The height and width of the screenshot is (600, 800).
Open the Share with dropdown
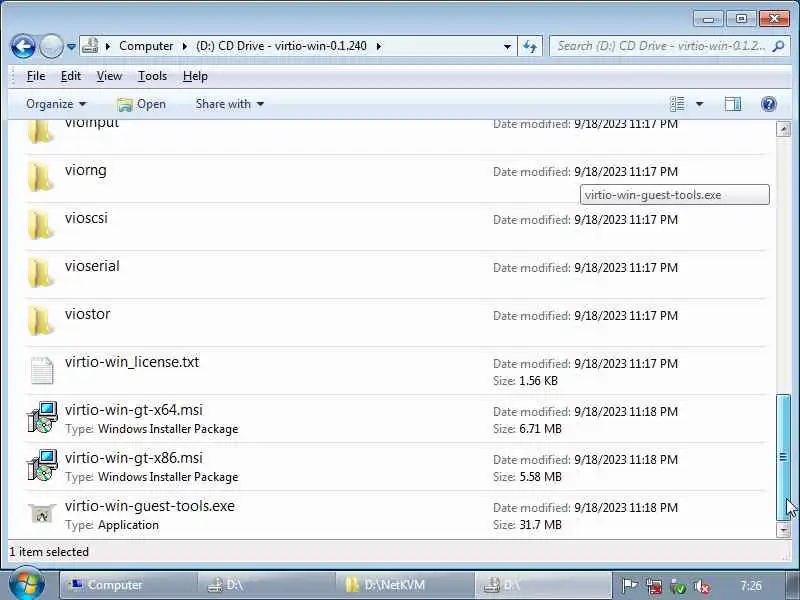point(230,104)
